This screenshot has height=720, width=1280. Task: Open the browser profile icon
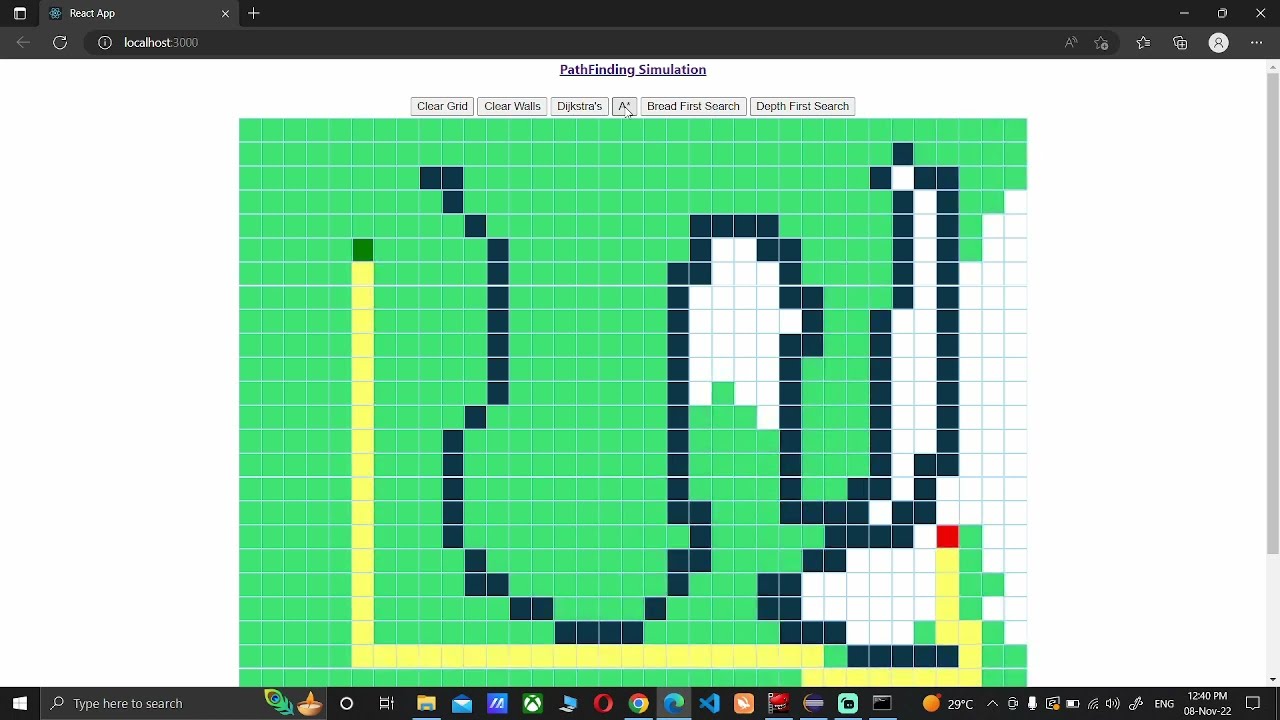[x=1219, y=42]
